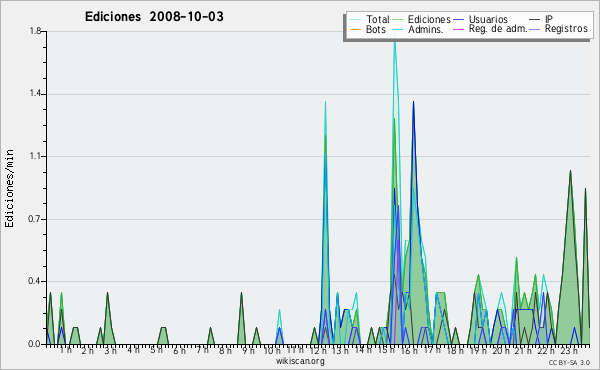This screenshot has height=370, width=600.
Task: Click the 1.1 y-axis value
Action: pos(35,156)
